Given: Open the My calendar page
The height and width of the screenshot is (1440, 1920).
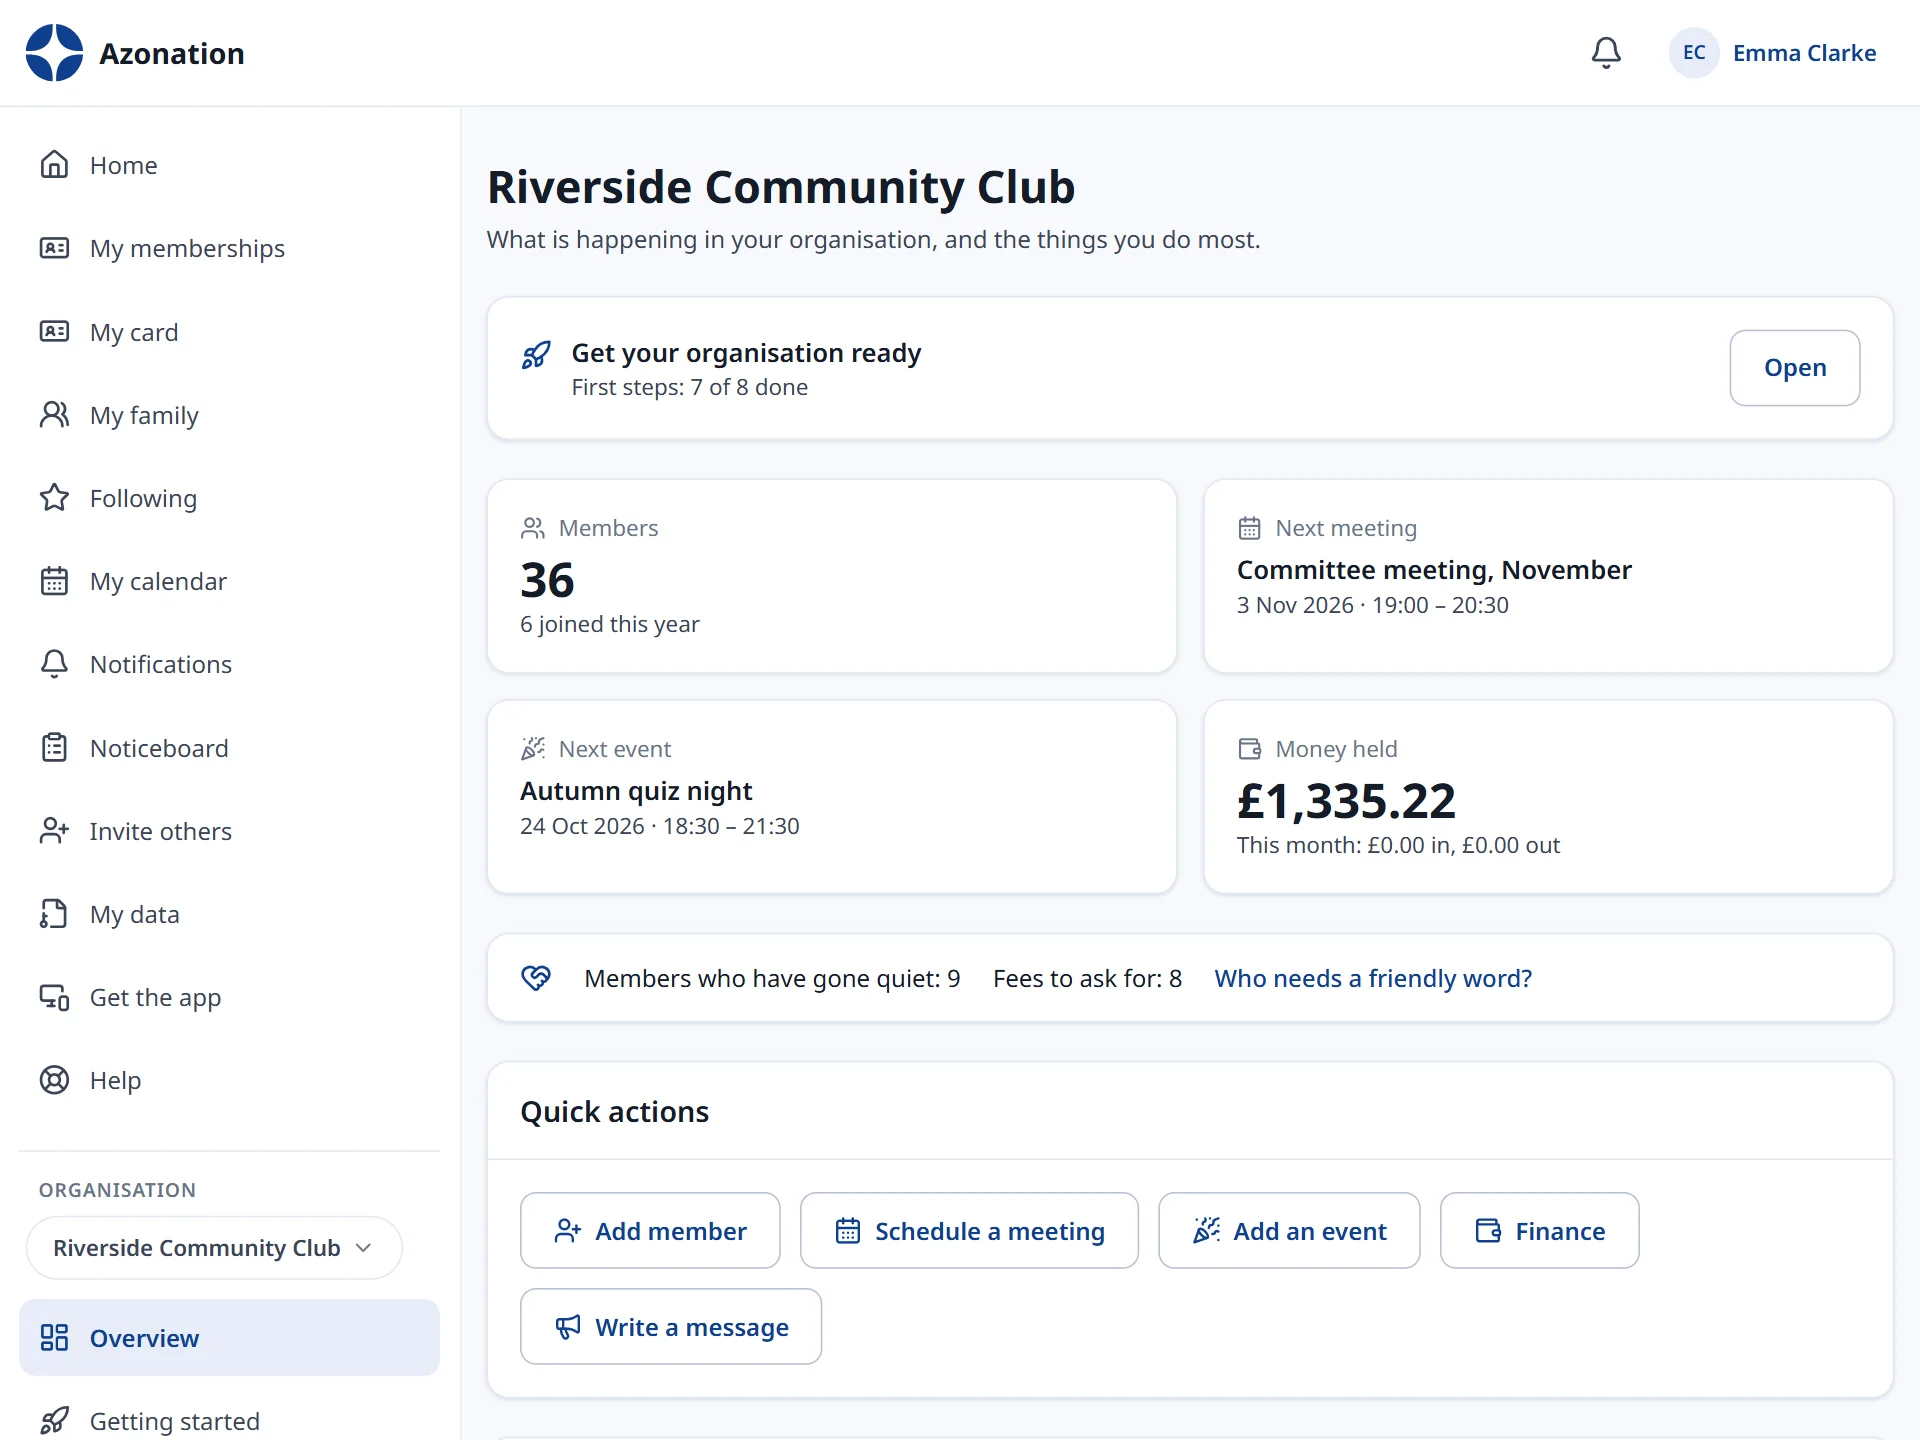Looking at the screenshot, I should point(229,581).
